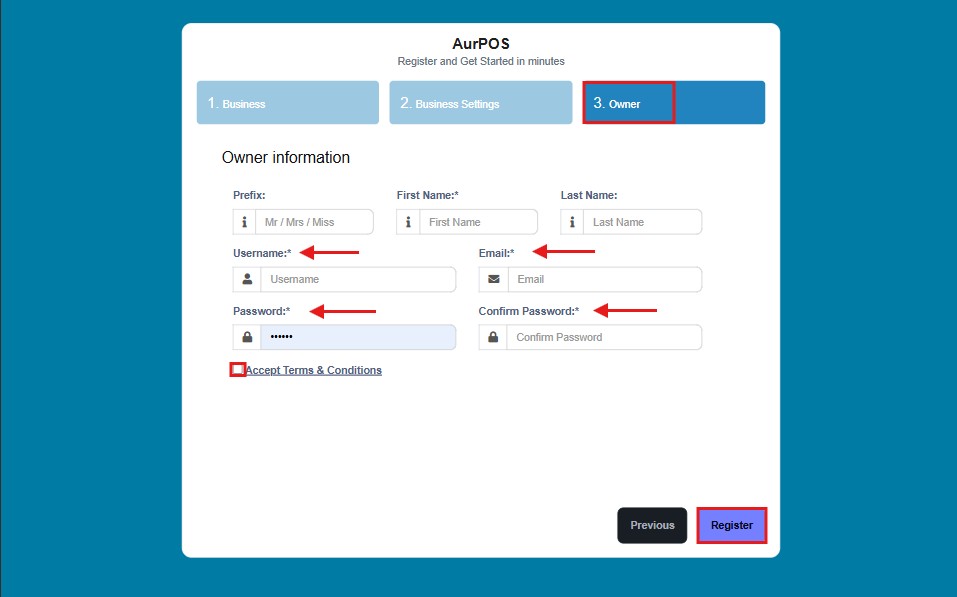
Task: Open the Accept Terms & Conditions link
Action: [313, 370]
